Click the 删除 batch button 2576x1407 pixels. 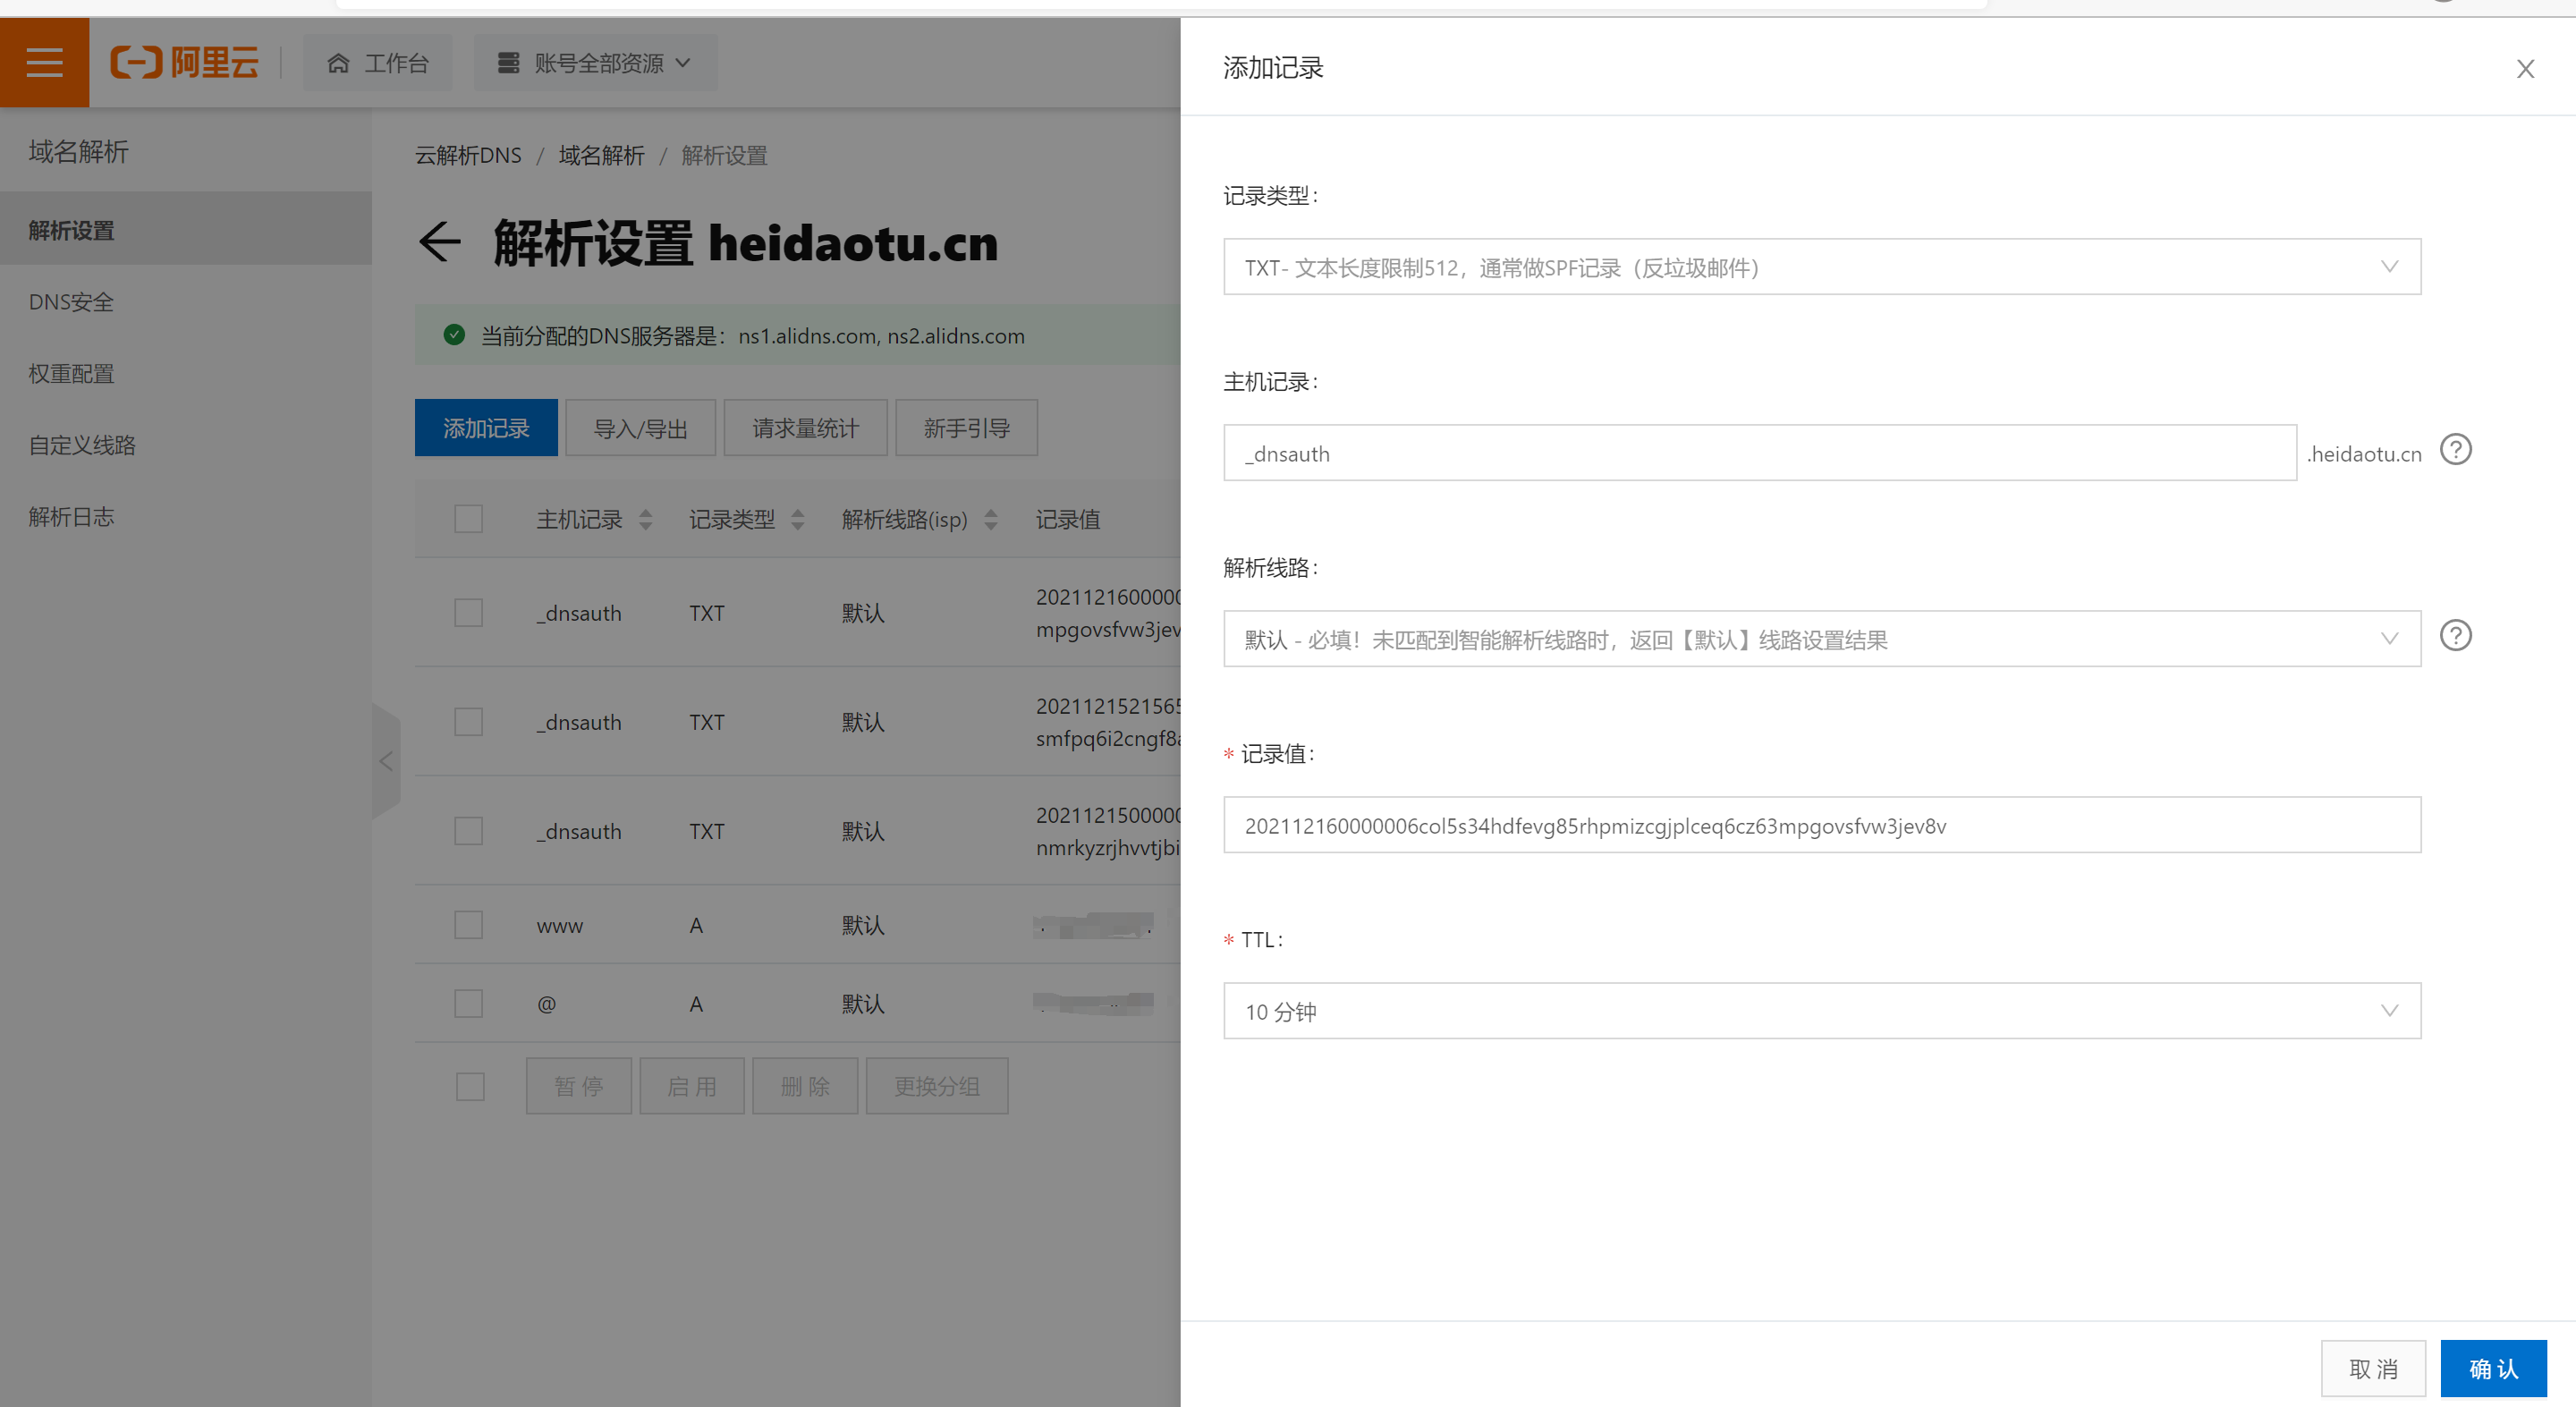[x=805, y=1086]
